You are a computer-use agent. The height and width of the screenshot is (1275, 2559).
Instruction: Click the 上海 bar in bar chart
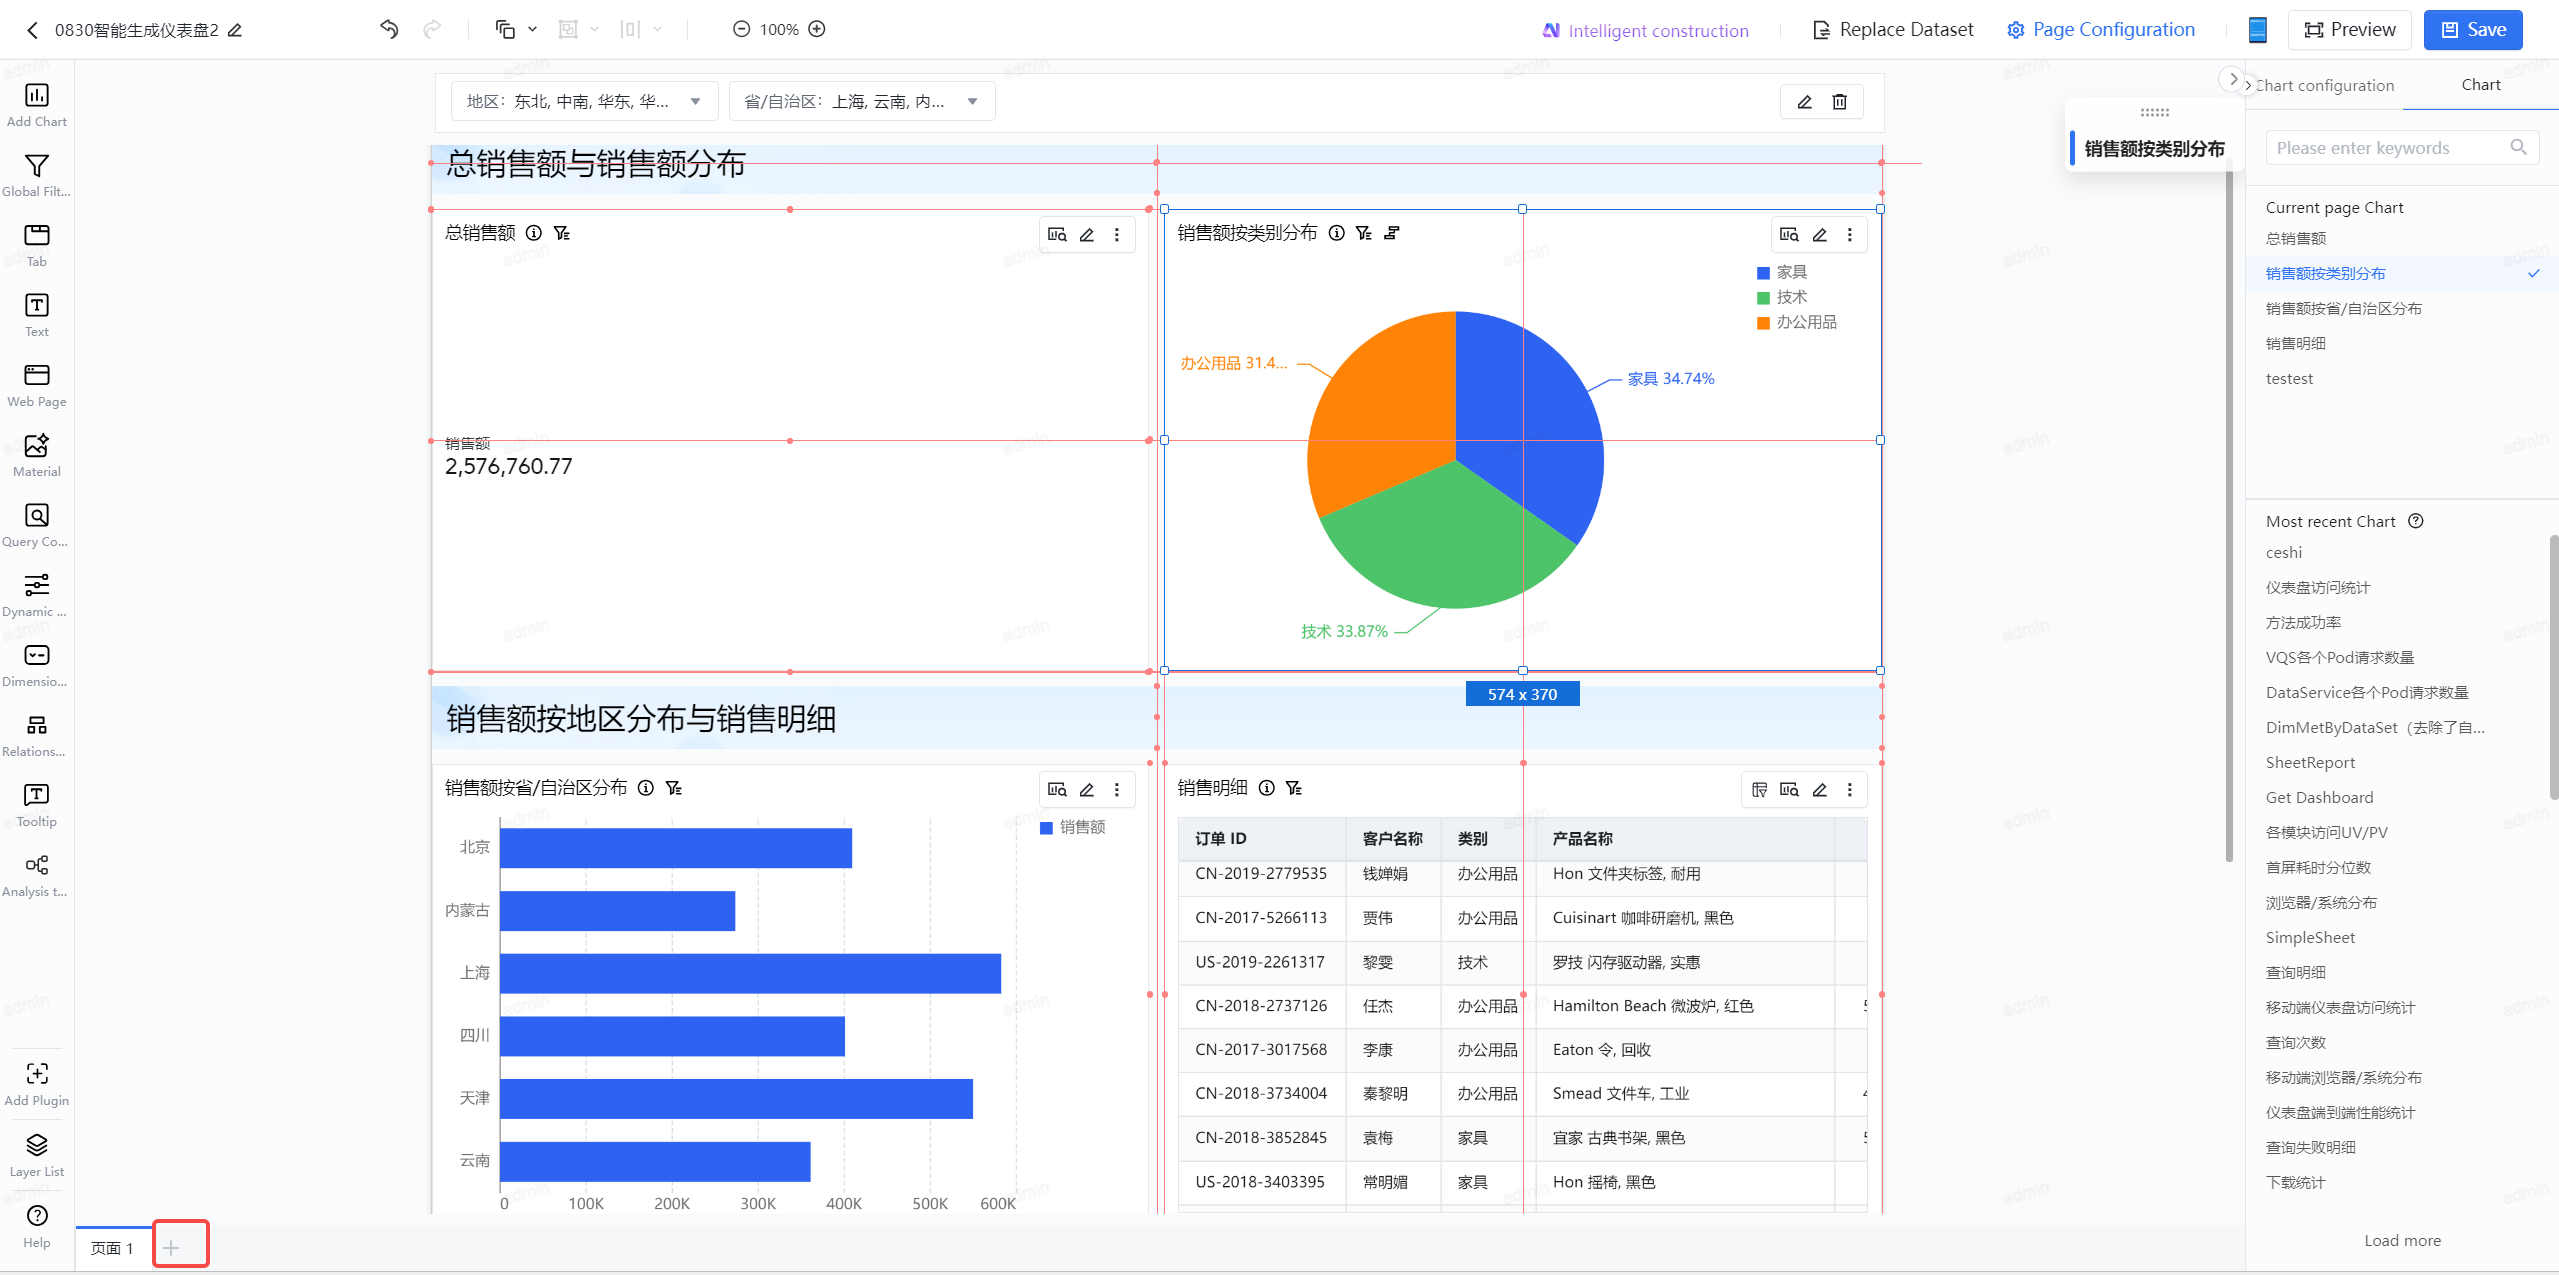pyautogui.click(x=750, y=973)
